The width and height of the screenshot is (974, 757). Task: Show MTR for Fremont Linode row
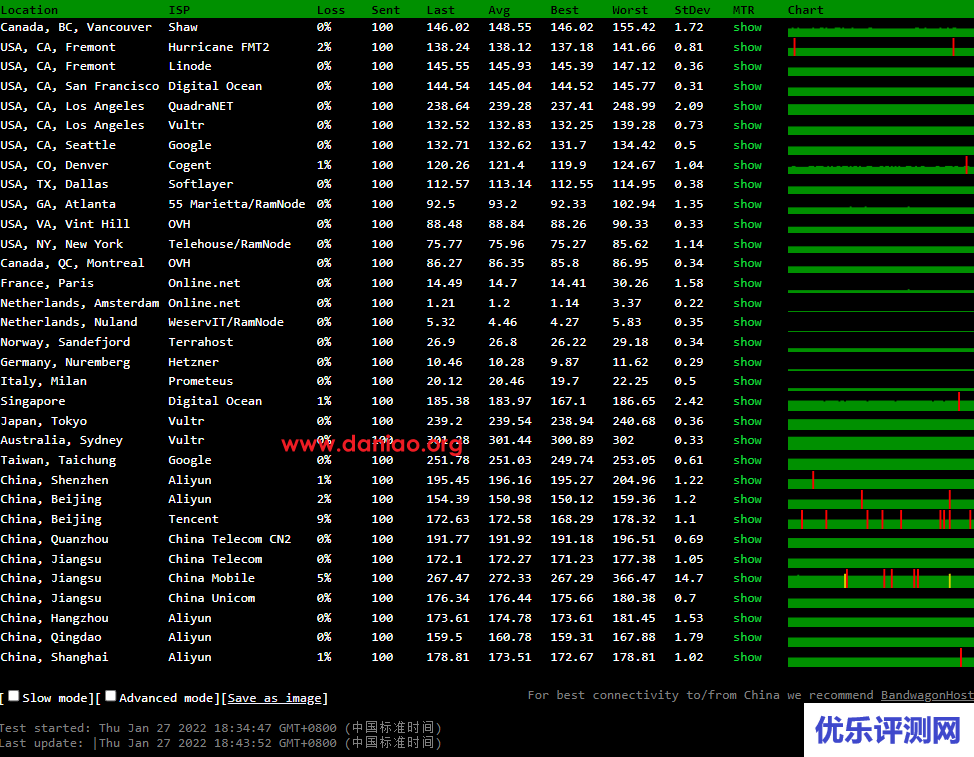click(x=747, y=66)
